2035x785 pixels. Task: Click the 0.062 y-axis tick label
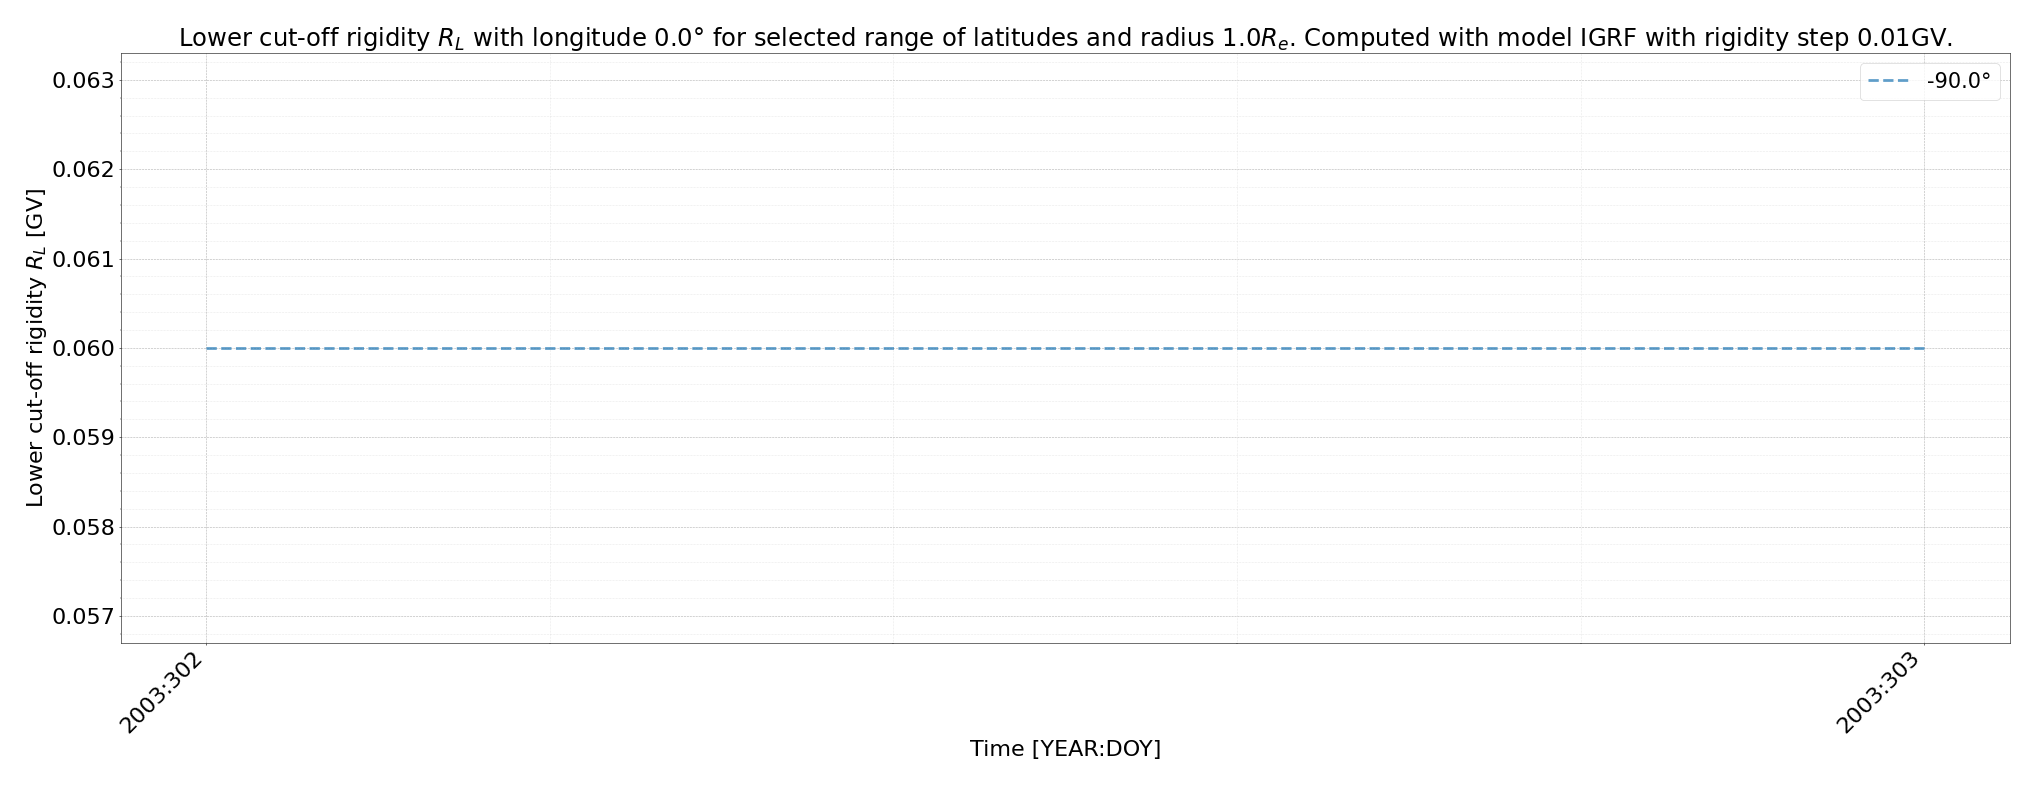click(84, 169)
